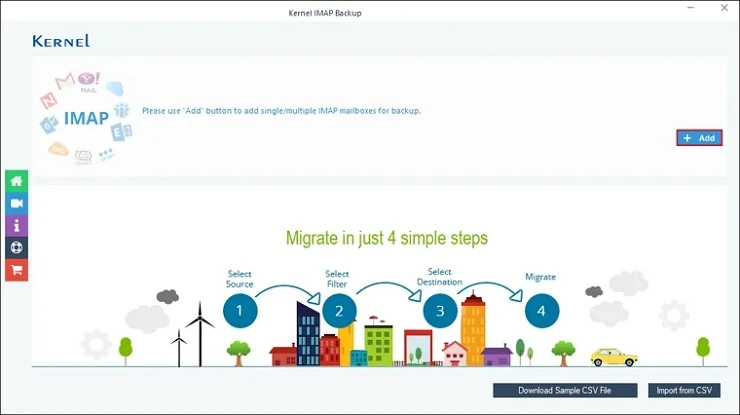740x415 pixels.
Task: Click Download Sample CSV File button
Action: pyautogui.click(x=564, y=390)
